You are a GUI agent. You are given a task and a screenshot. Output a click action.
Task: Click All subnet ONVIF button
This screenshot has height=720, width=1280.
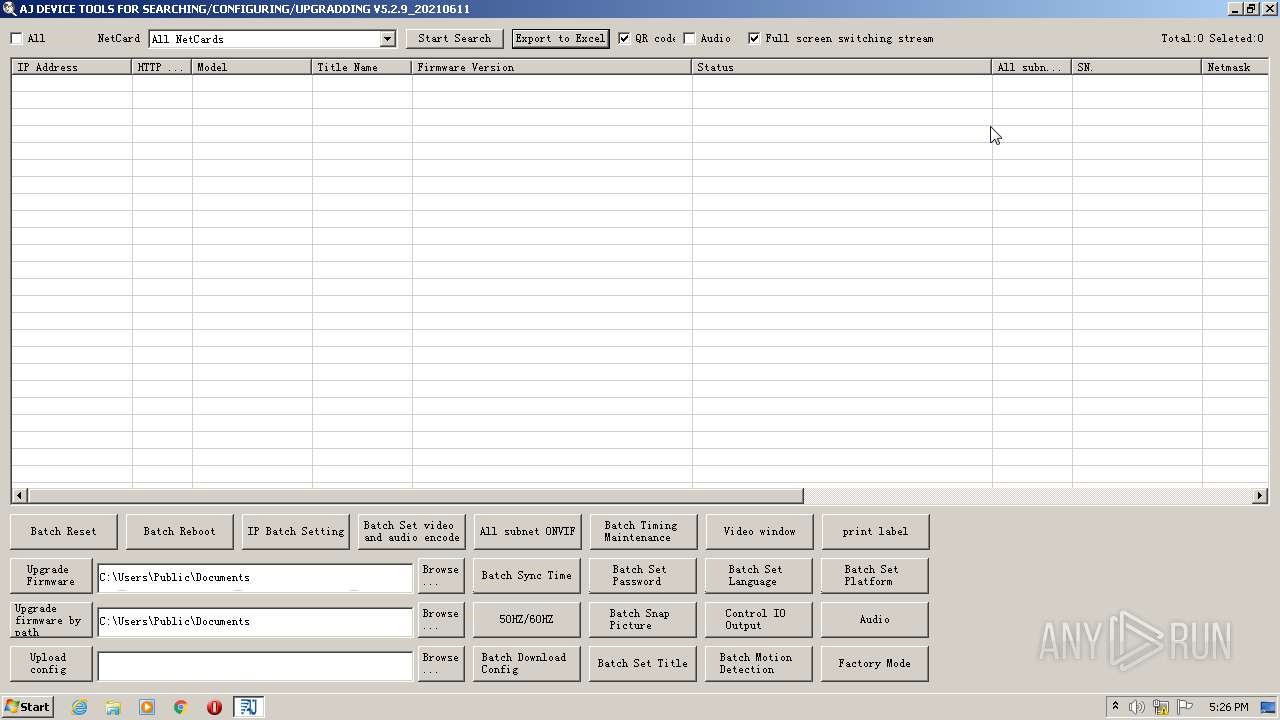527,532
